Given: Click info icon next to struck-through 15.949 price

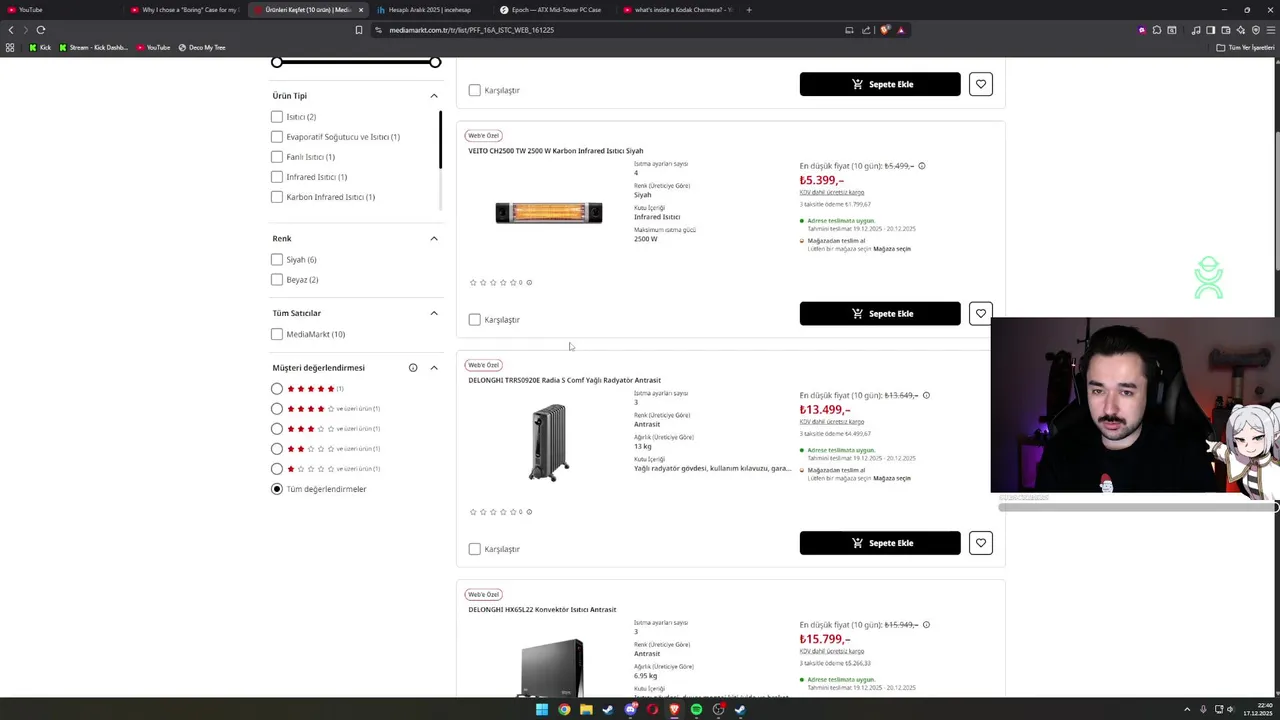Looking at the screenshot, I should pos(926,625).
